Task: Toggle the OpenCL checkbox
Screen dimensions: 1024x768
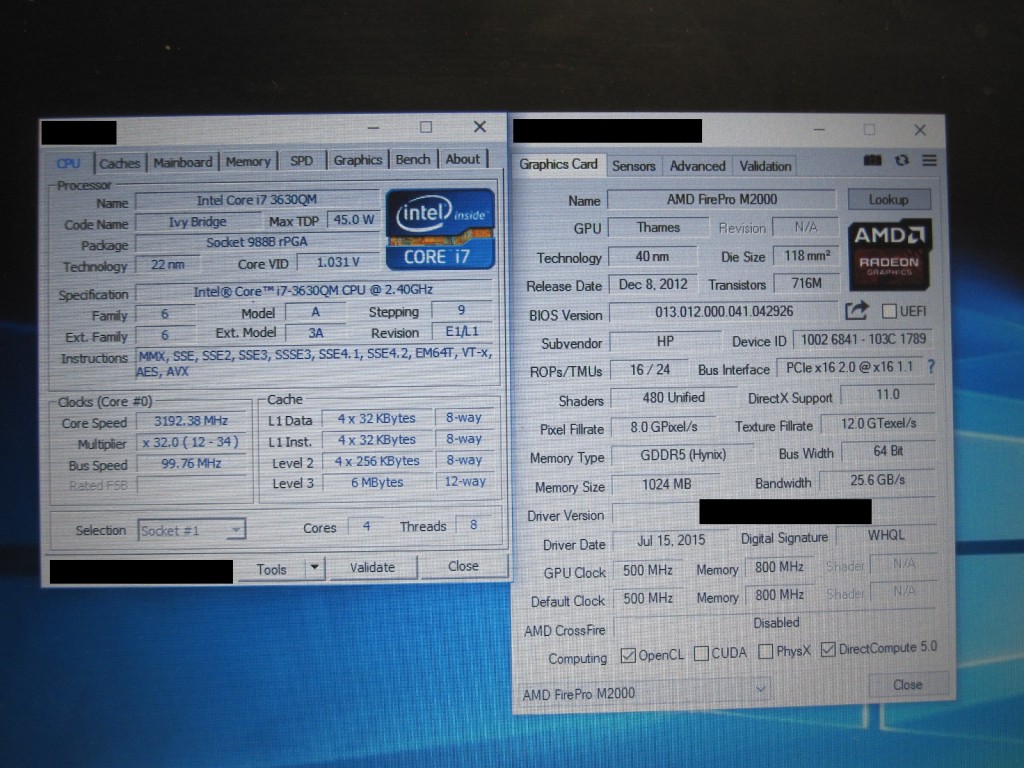Action: coord(628,655)
